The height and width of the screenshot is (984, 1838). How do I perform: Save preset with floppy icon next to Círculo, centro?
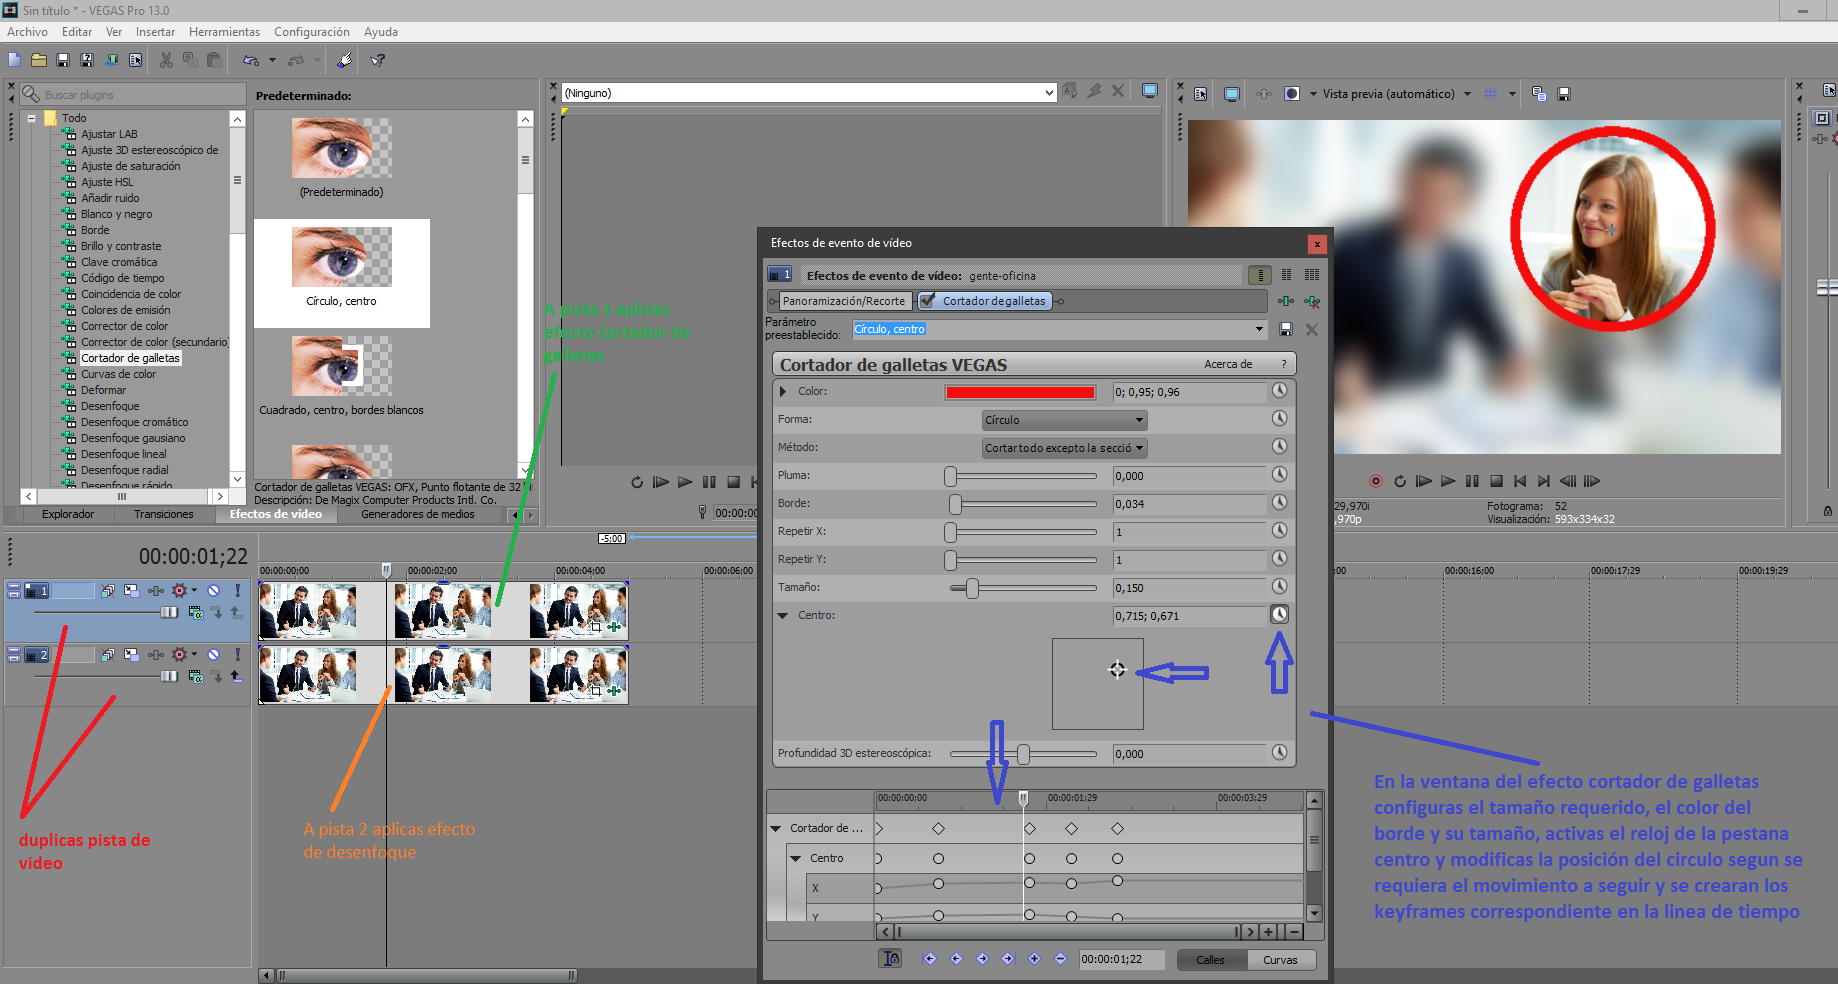coord(1286,329)
